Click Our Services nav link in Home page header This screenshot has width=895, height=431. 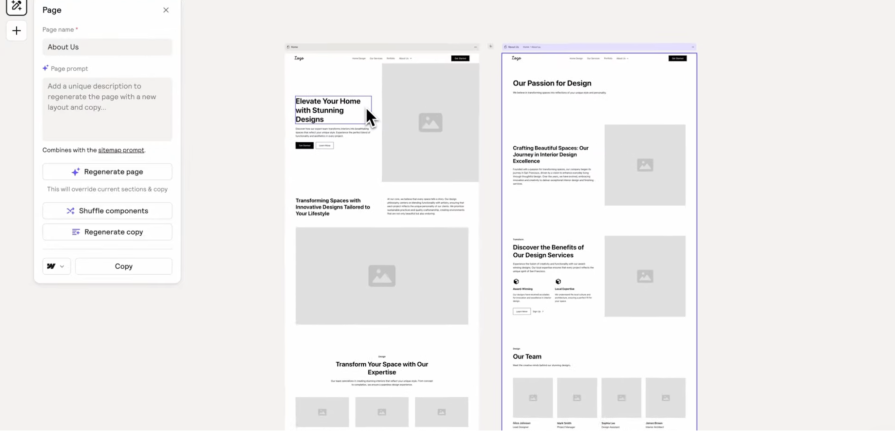click(376, 58)
